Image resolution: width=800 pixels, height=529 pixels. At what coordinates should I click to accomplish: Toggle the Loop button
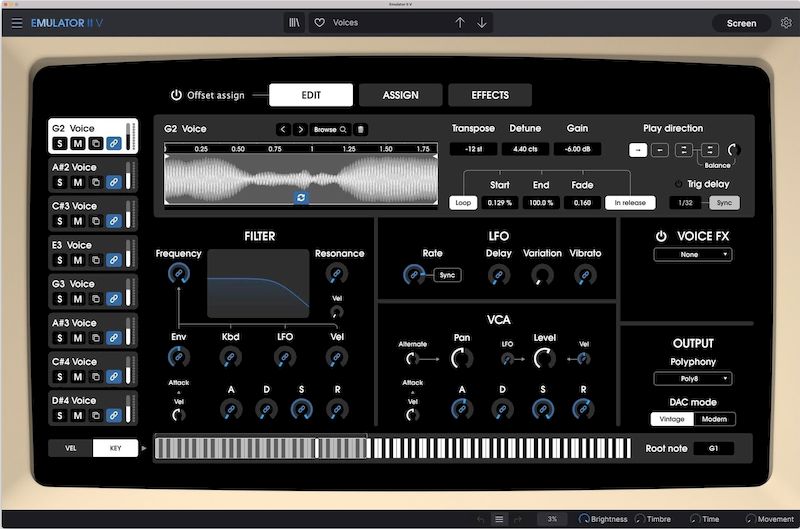[463, 203]
